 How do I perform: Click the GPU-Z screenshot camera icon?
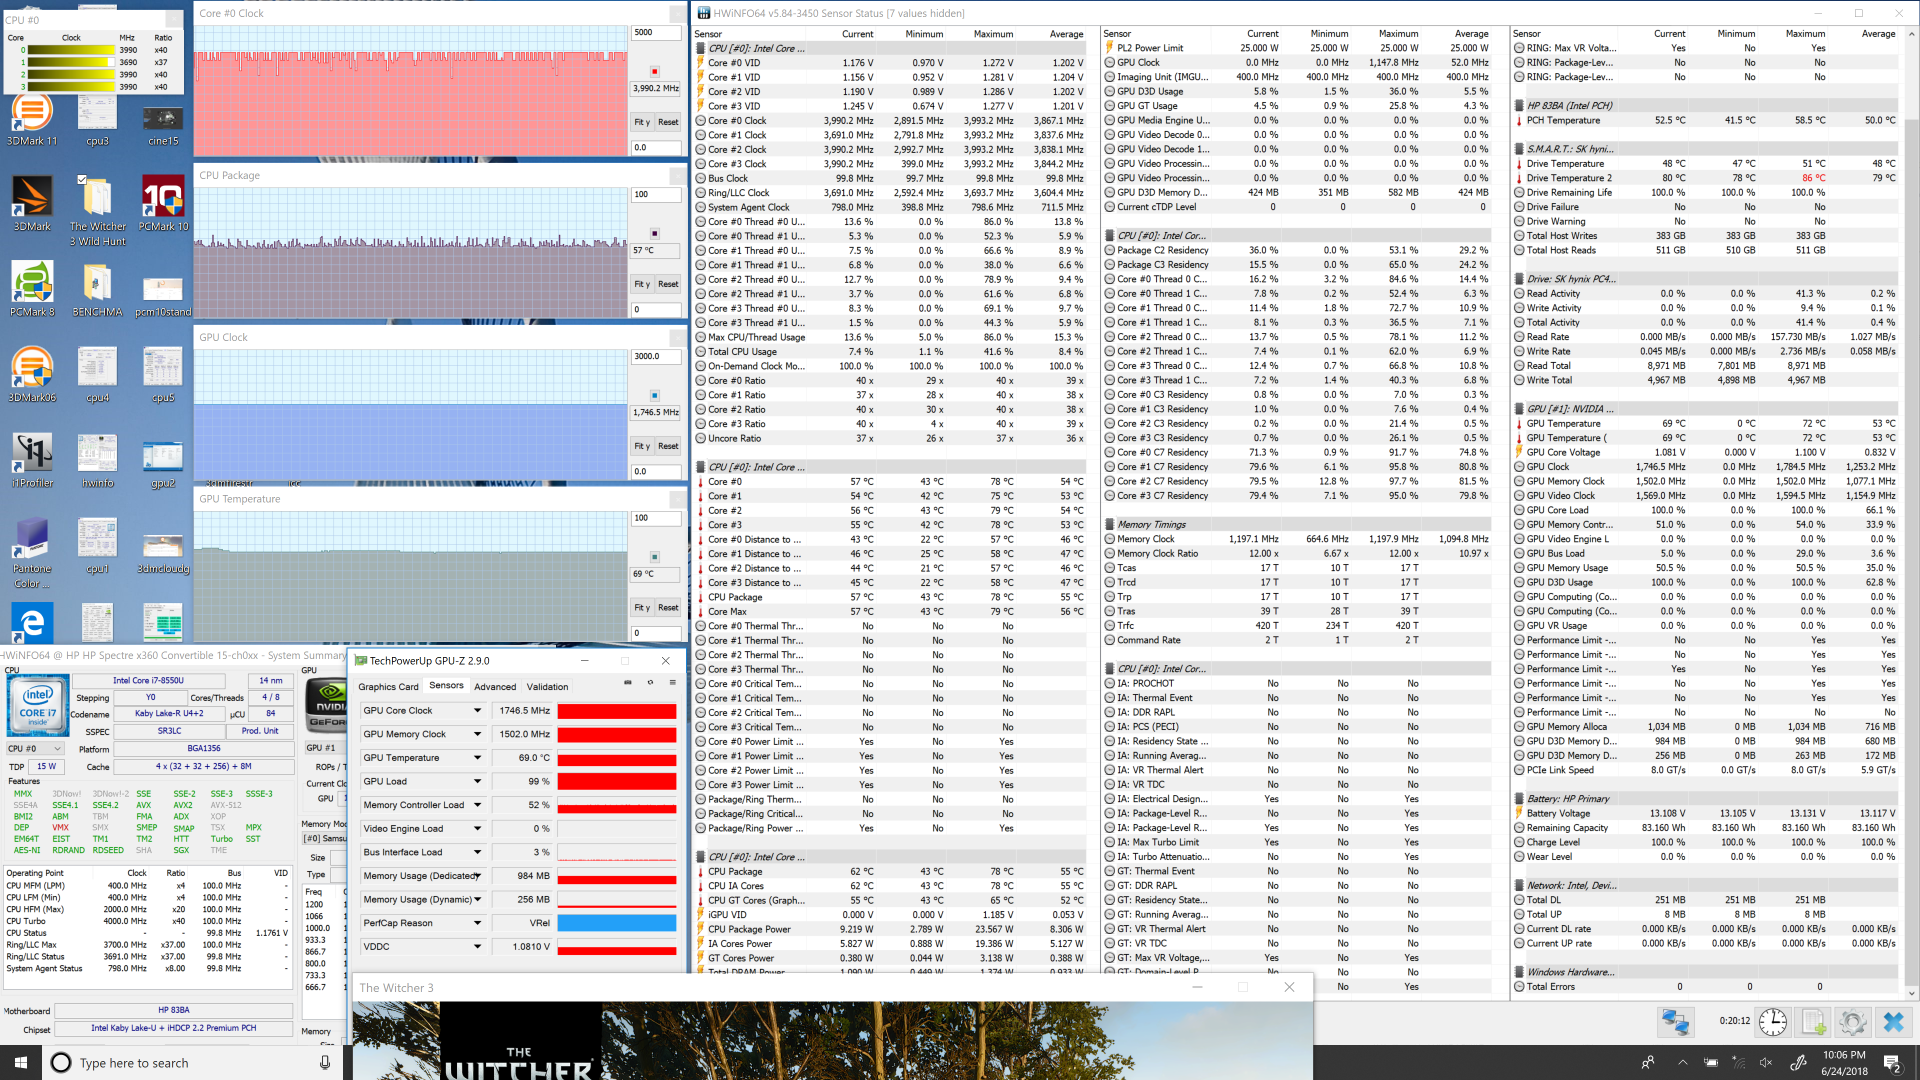[628, 683]
